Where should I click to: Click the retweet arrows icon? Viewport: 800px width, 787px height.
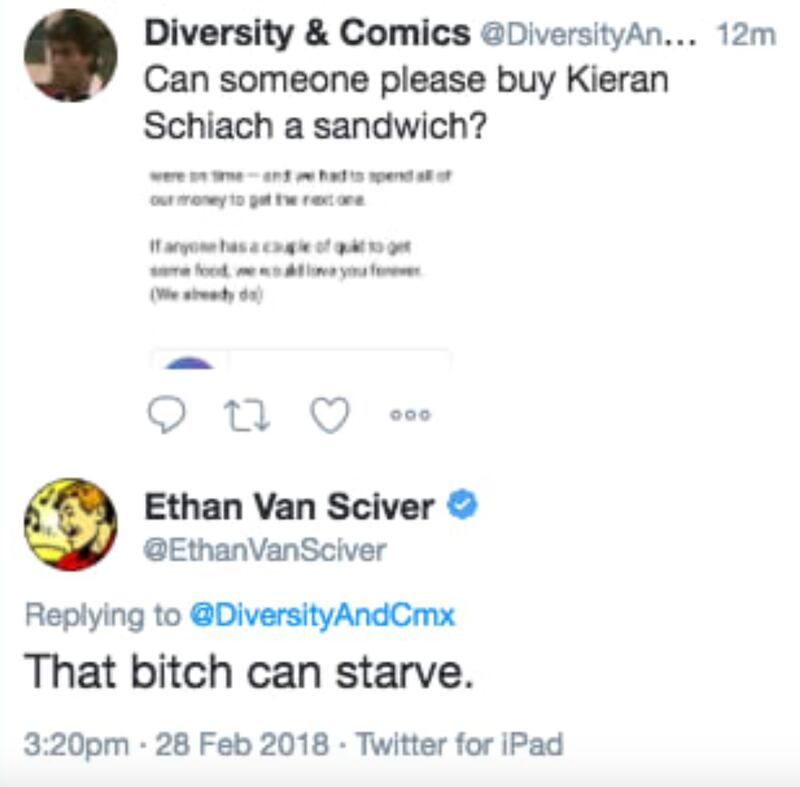tap(247, 415)
